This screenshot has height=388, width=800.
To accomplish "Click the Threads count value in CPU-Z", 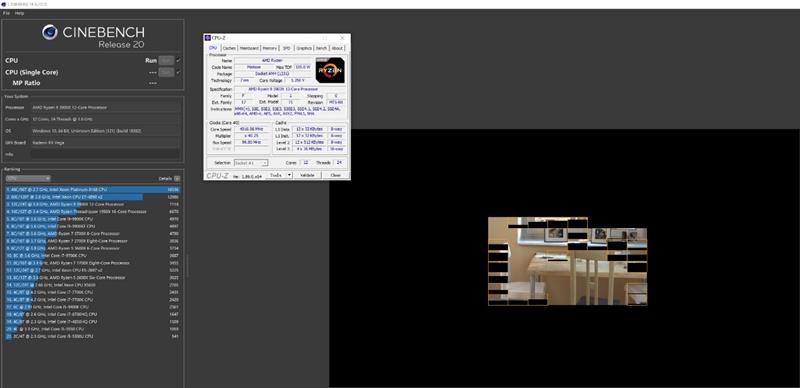I will pos(339,163).
